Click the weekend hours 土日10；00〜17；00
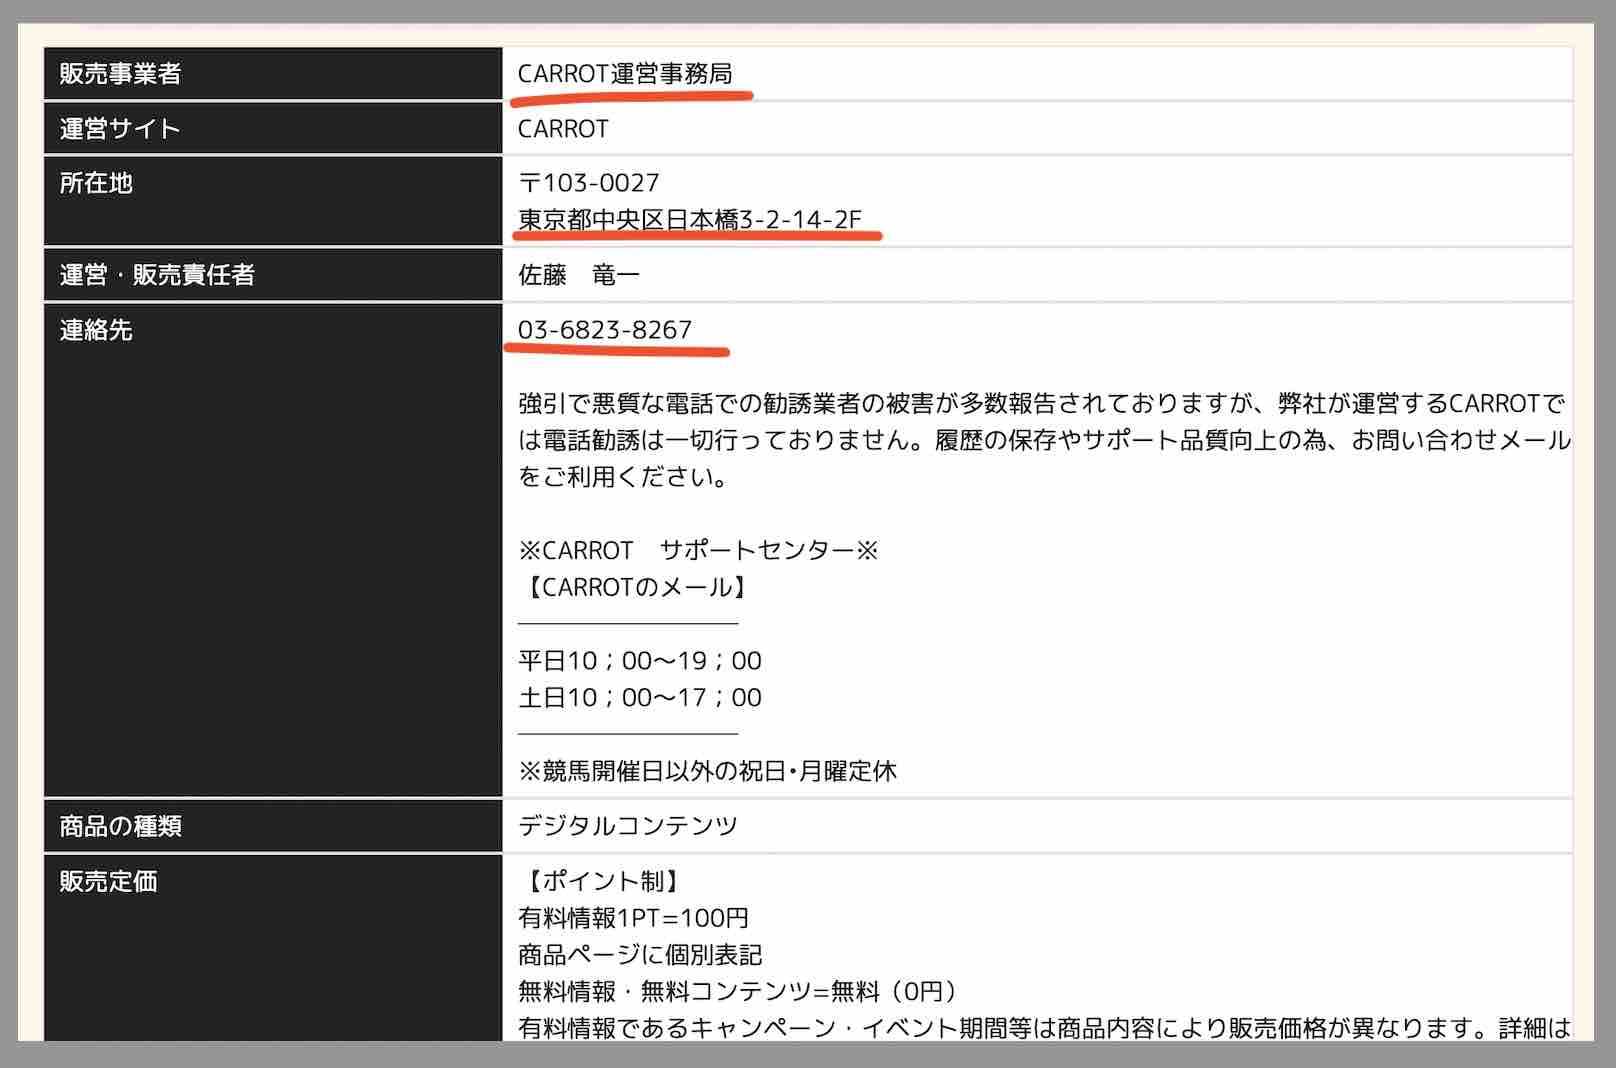The image size is (1616, 1068). tap(638, 697)
